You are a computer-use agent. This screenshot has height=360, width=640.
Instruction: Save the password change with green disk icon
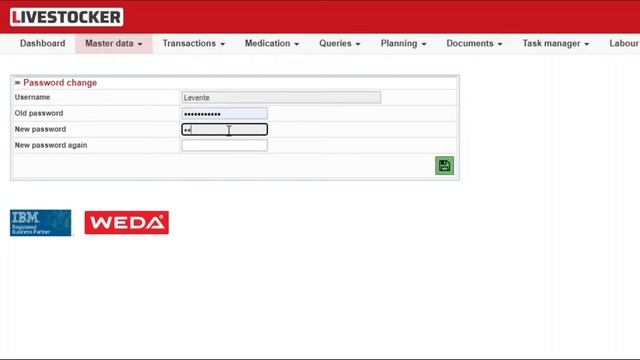(444, 166)
